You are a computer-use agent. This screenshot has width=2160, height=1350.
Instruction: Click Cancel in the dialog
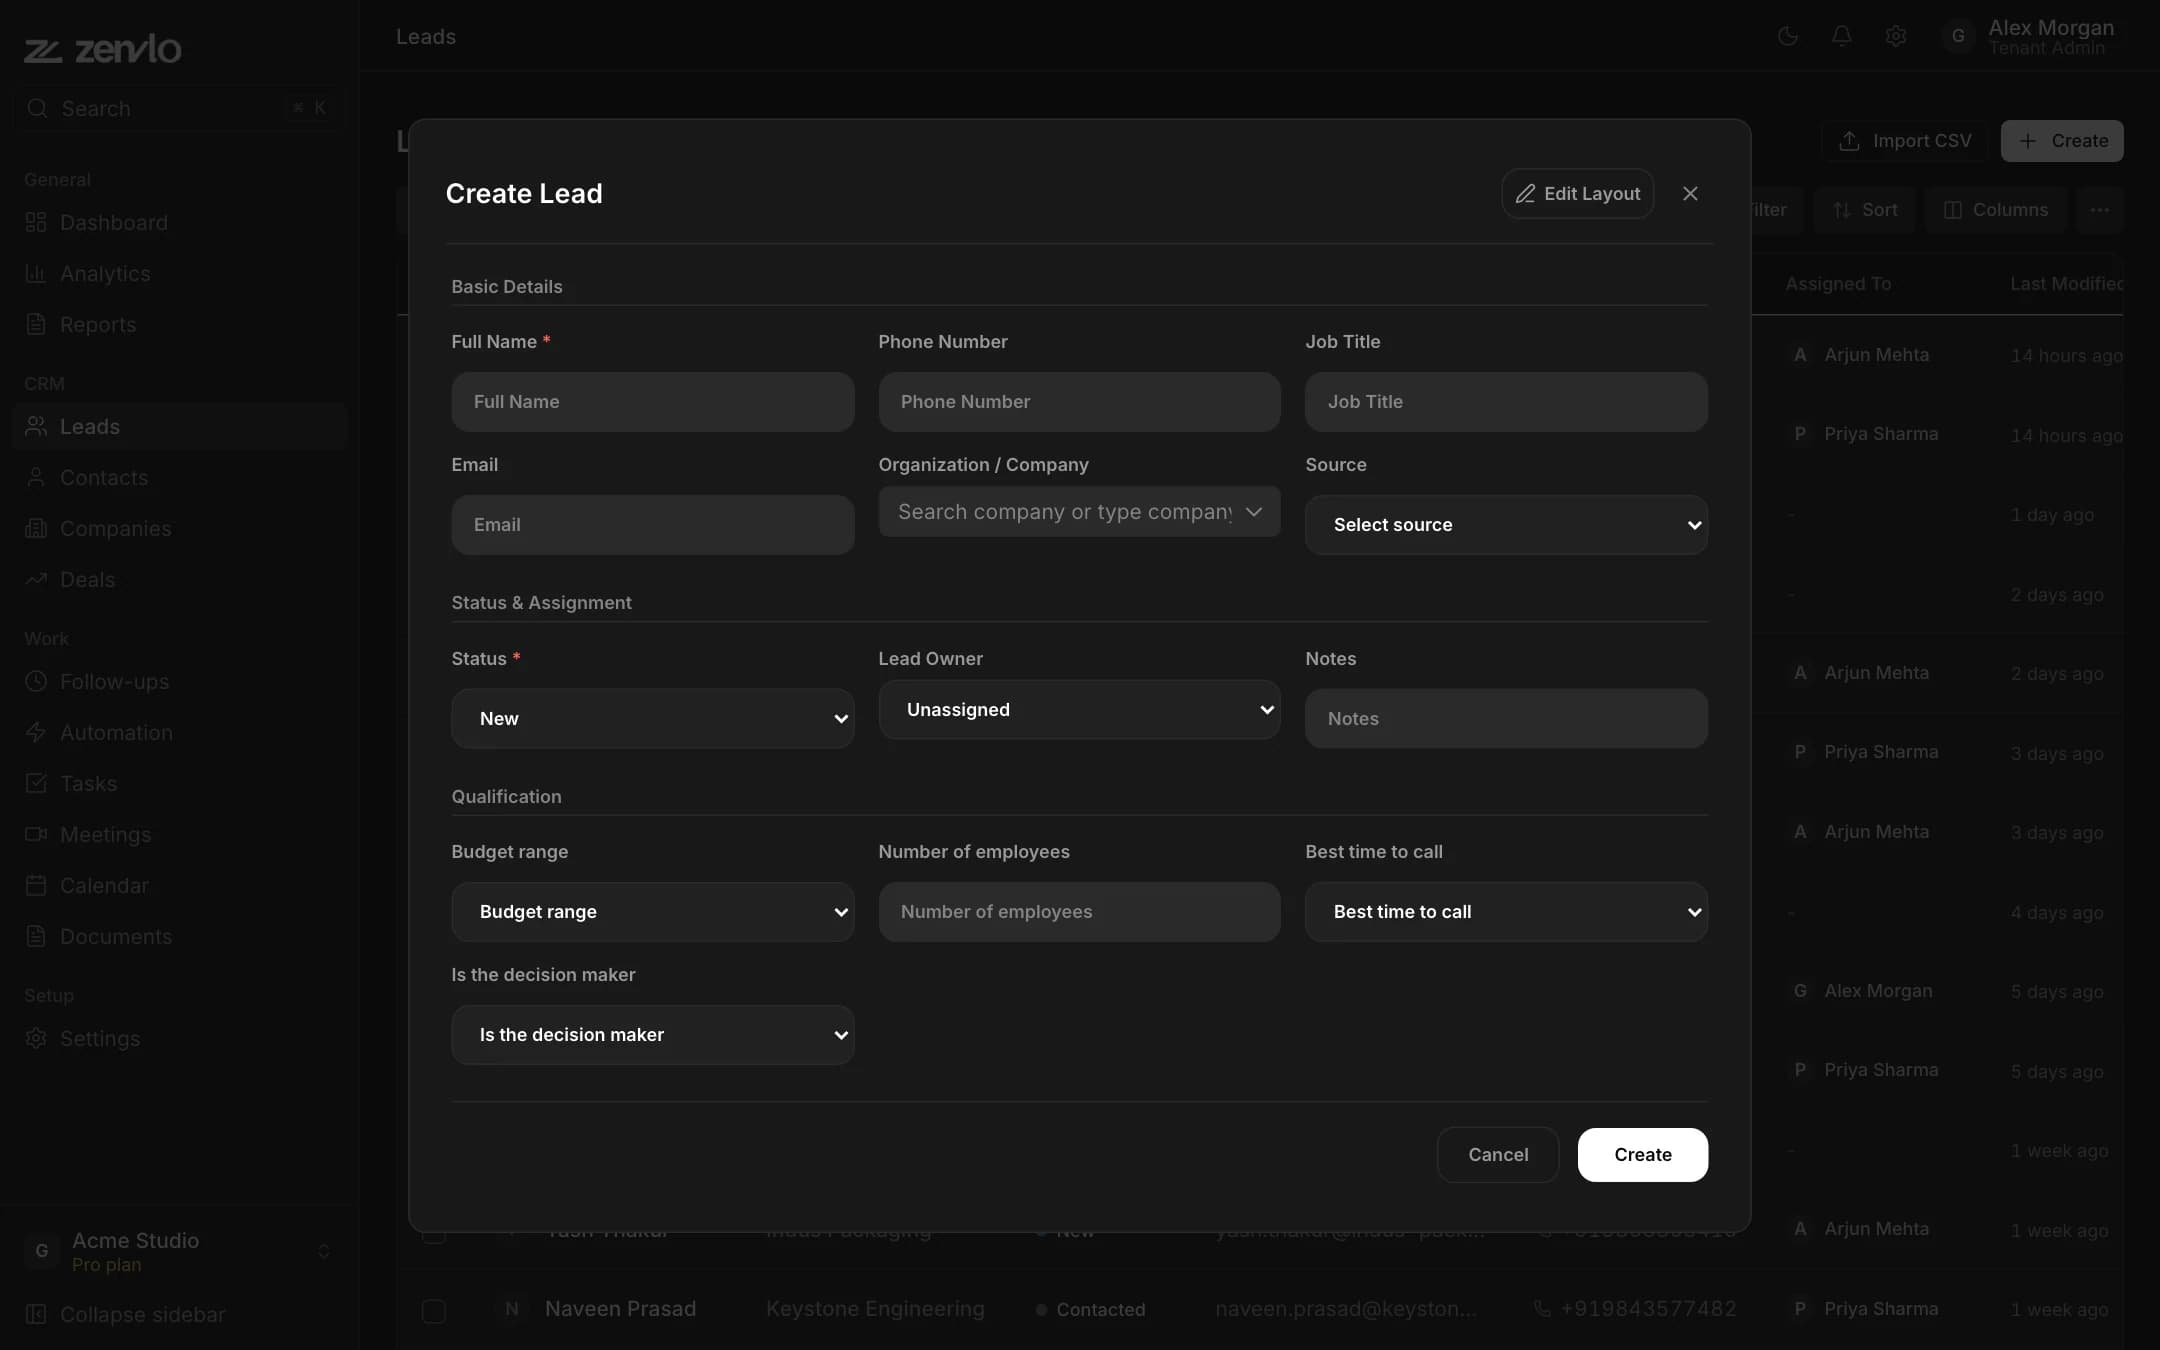click(1498, 1155)
